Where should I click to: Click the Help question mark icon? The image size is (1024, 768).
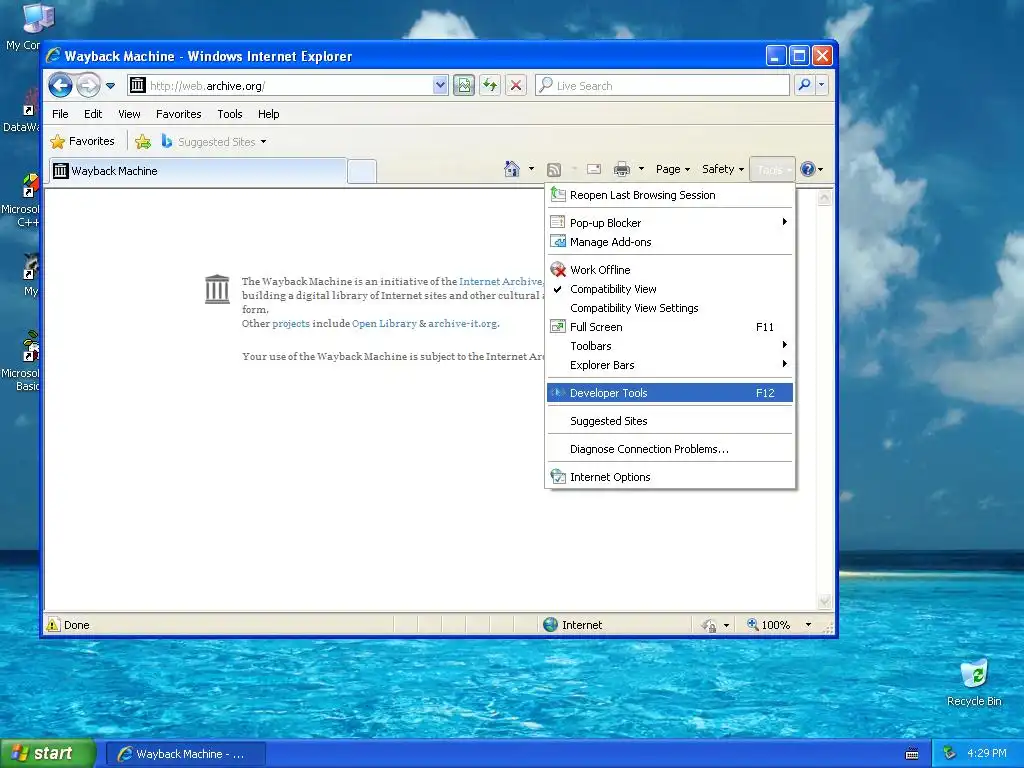(808, 169)
